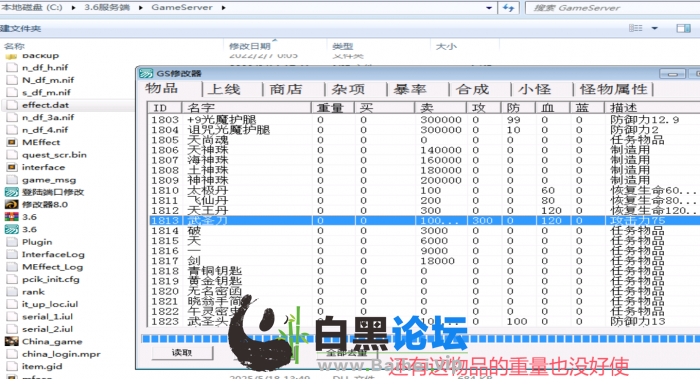Click the change view icon in Explorer
Image resolution: width=700 pixels, height=379 pixels.
click(636, 28)
